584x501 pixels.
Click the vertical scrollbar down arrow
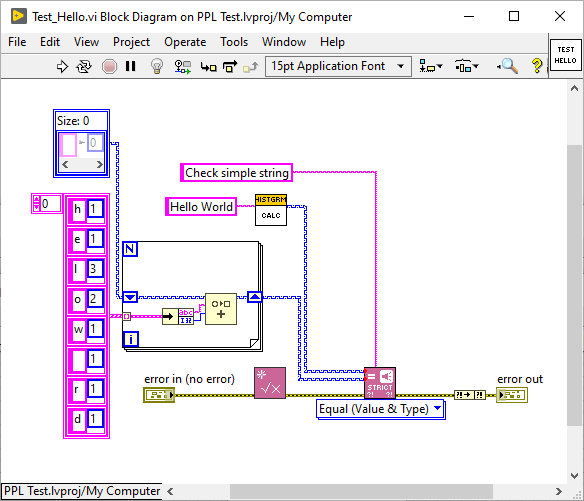tap(574, 476)
